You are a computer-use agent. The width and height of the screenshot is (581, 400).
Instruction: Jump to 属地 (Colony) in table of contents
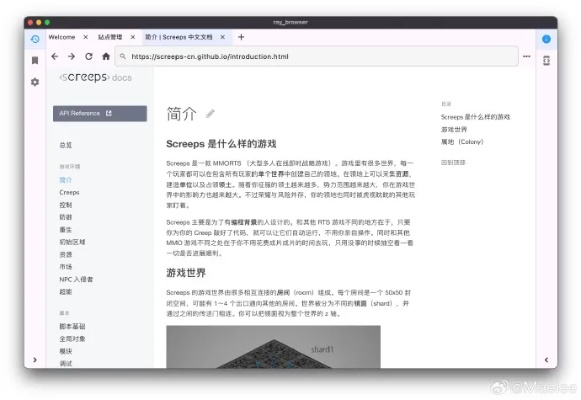pyautogui.click(x=462, y=142)
